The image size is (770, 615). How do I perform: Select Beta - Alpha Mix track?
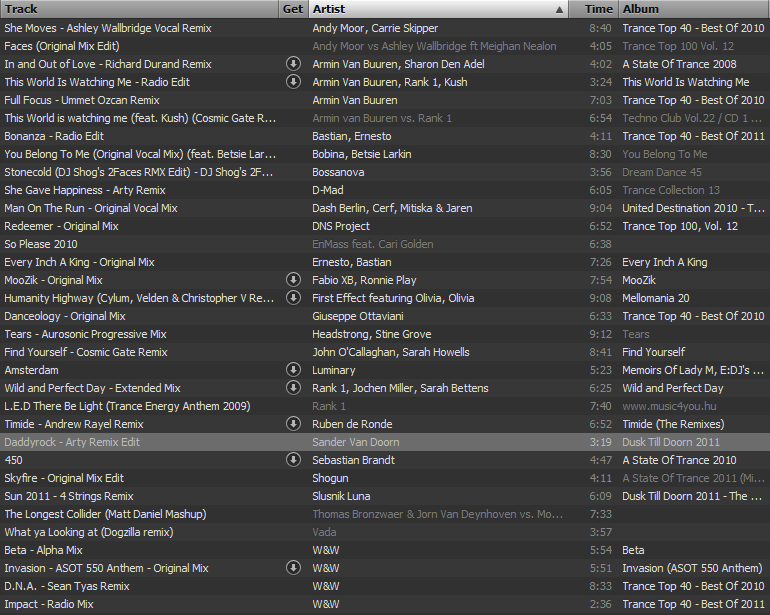(x=43, y=550)
